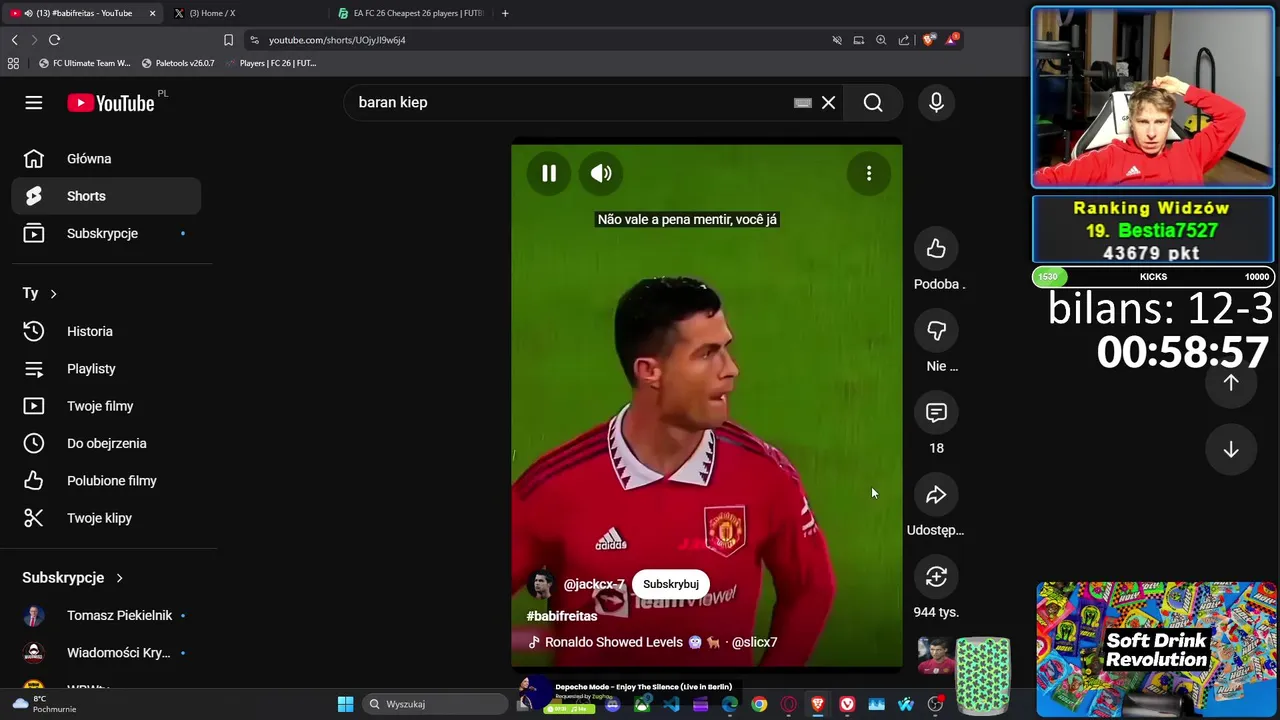Toggle the picture-in-picture icon in address bar
The width and height of the screenshot is (1280, 720).
[858, 40]
